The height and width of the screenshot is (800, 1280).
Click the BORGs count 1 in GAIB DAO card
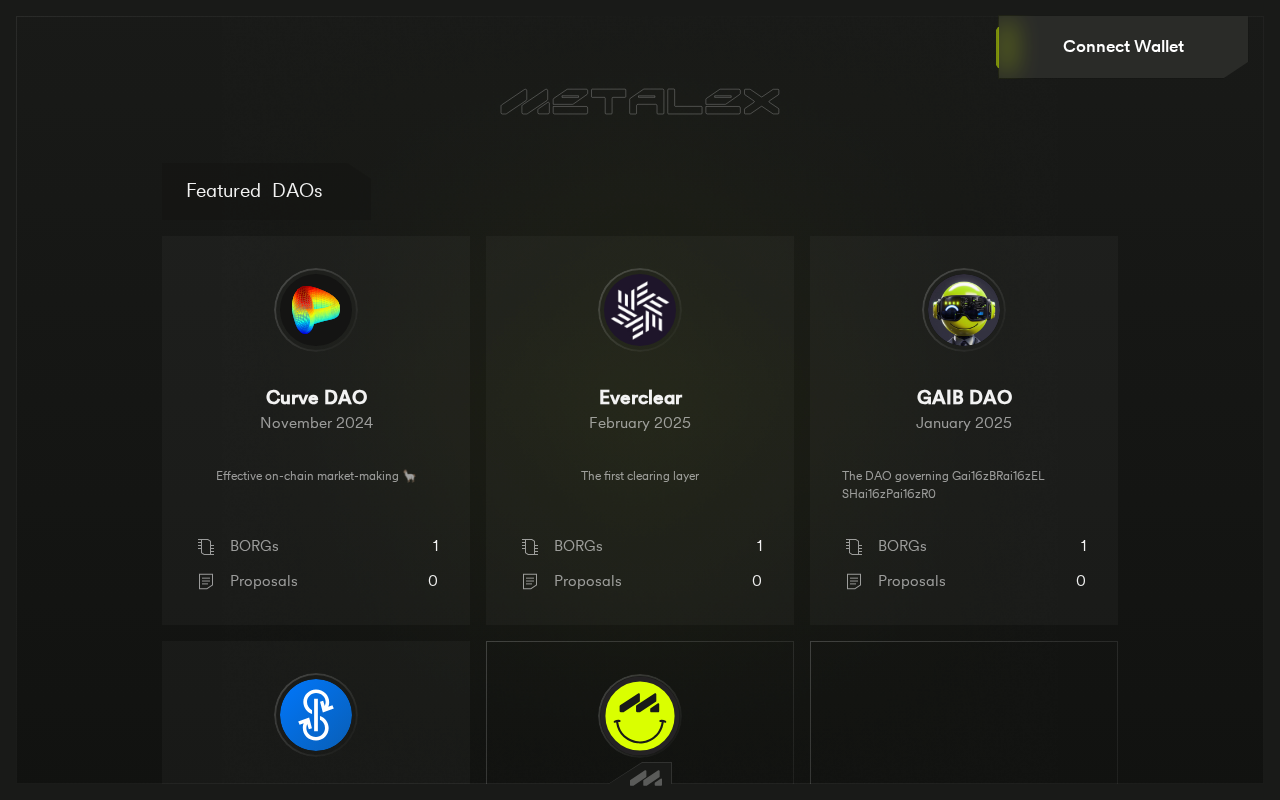[1083, 546]
